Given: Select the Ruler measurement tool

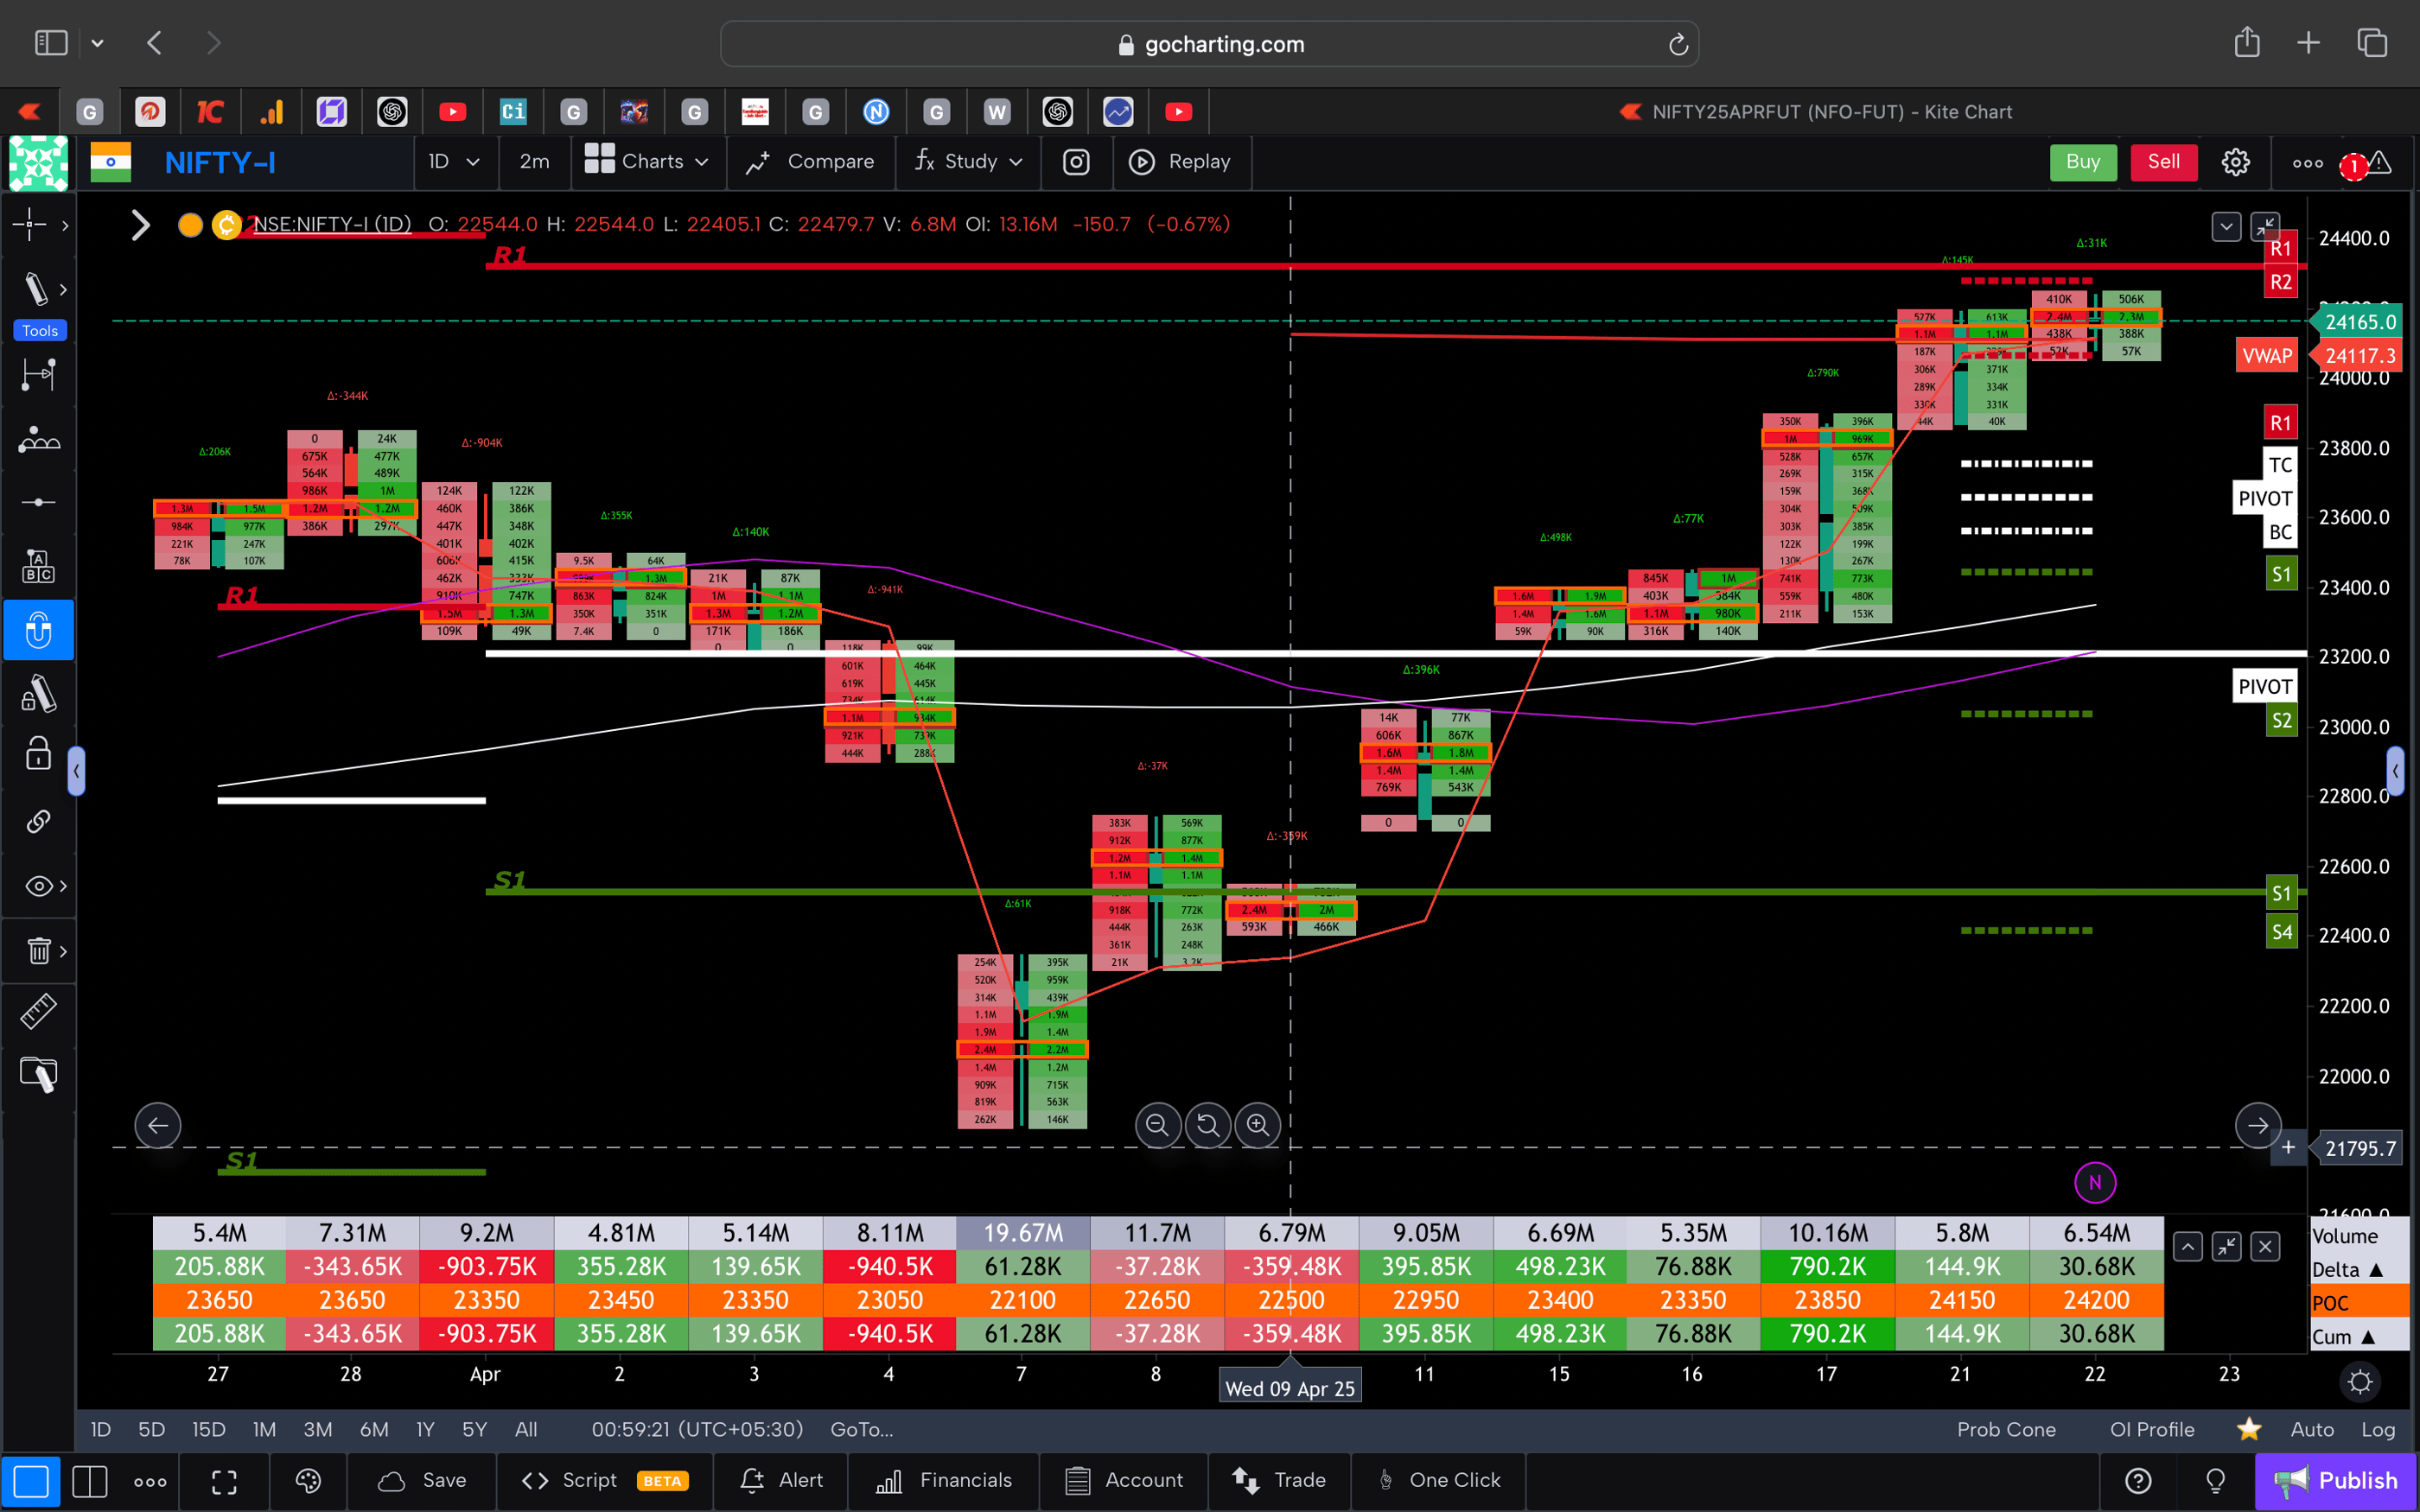Looking at the screenshot, I should [38, 1011].
